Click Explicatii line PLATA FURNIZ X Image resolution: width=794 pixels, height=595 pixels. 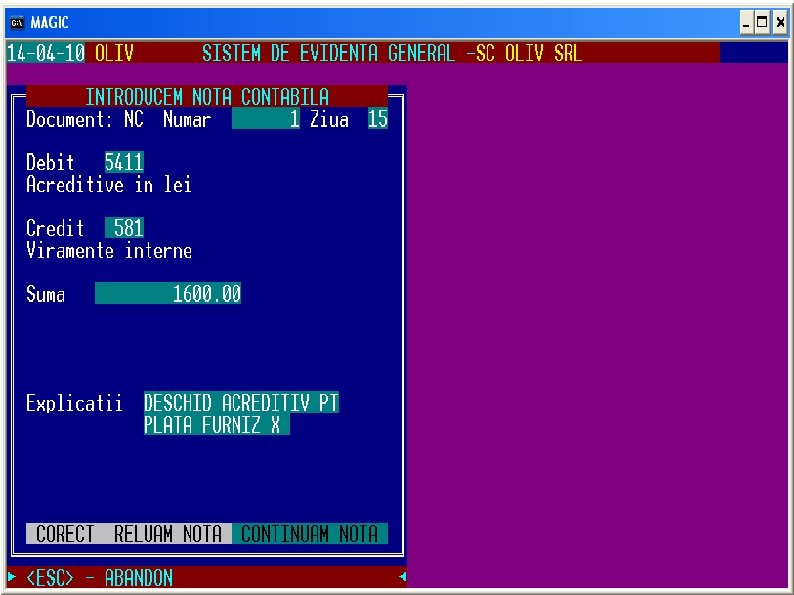pyautogui.click(x=217, y=424)
